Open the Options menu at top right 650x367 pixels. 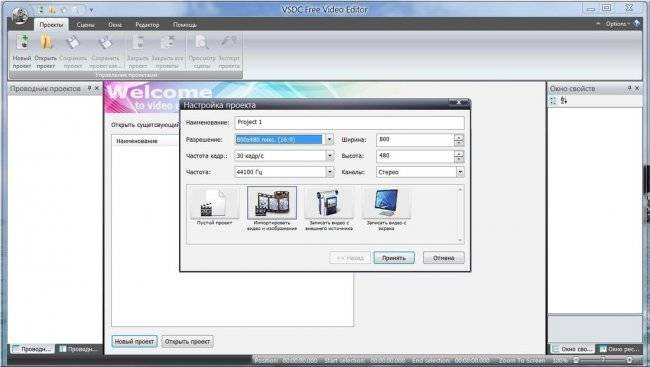(x=617, y=24)
